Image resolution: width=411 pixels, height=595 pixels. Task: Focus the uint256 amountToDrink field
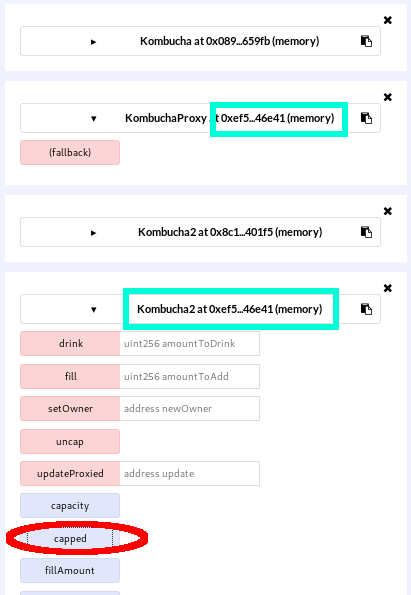[x=190, y=343]
